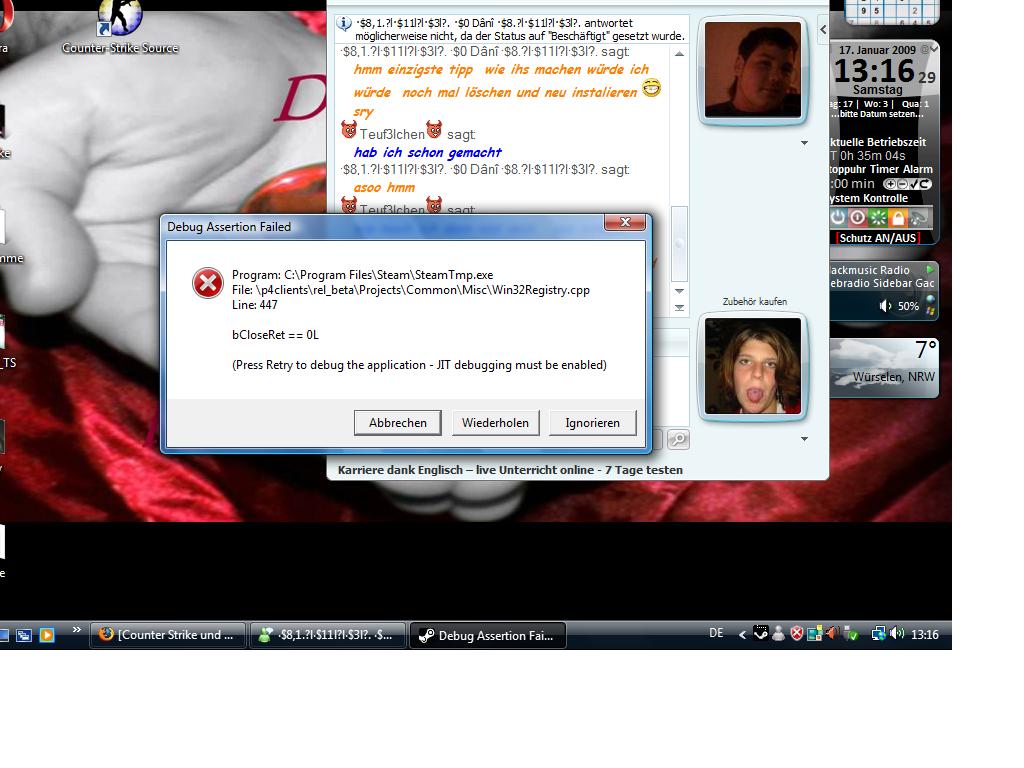Click the chat message 'asoo hmm'
Viewport: 1024px width, 768px height.
tap(384, 187)
